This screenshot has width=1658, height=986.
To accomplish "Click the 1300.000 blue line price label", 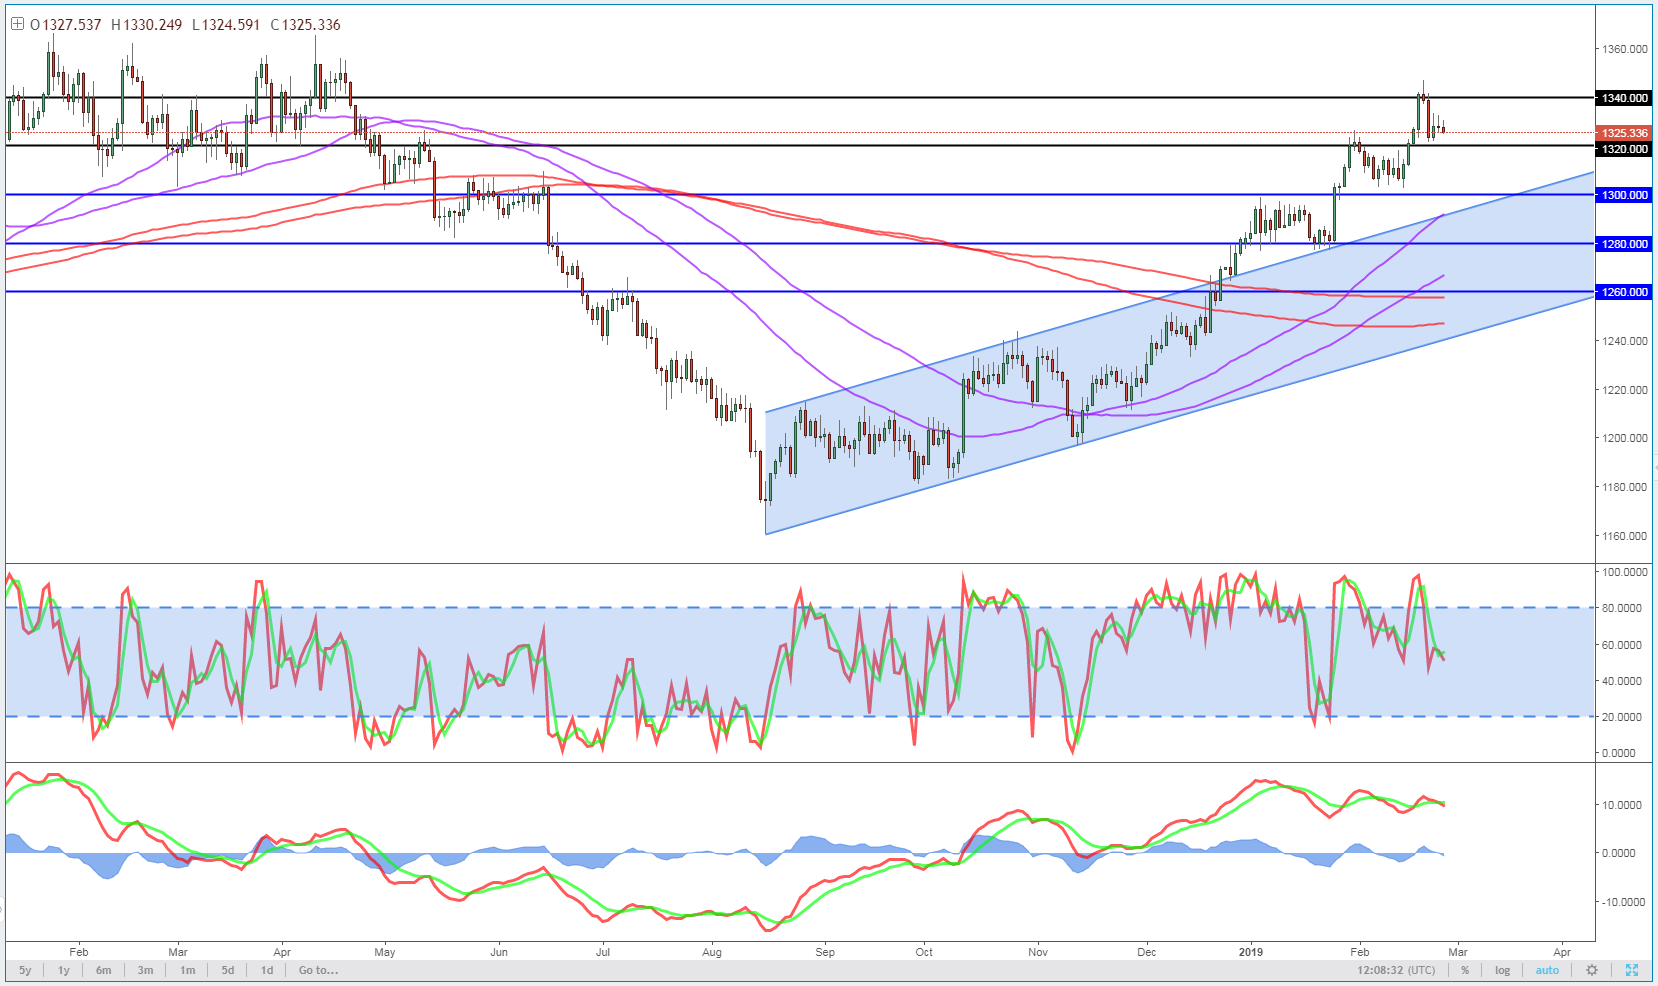I will point(1624,195).
